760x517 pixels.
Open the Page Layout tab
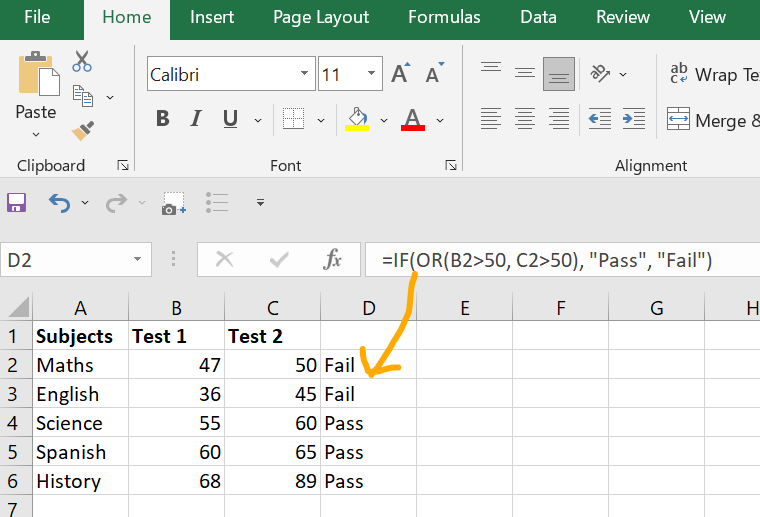pyautogui.click(x=321, y=17)
